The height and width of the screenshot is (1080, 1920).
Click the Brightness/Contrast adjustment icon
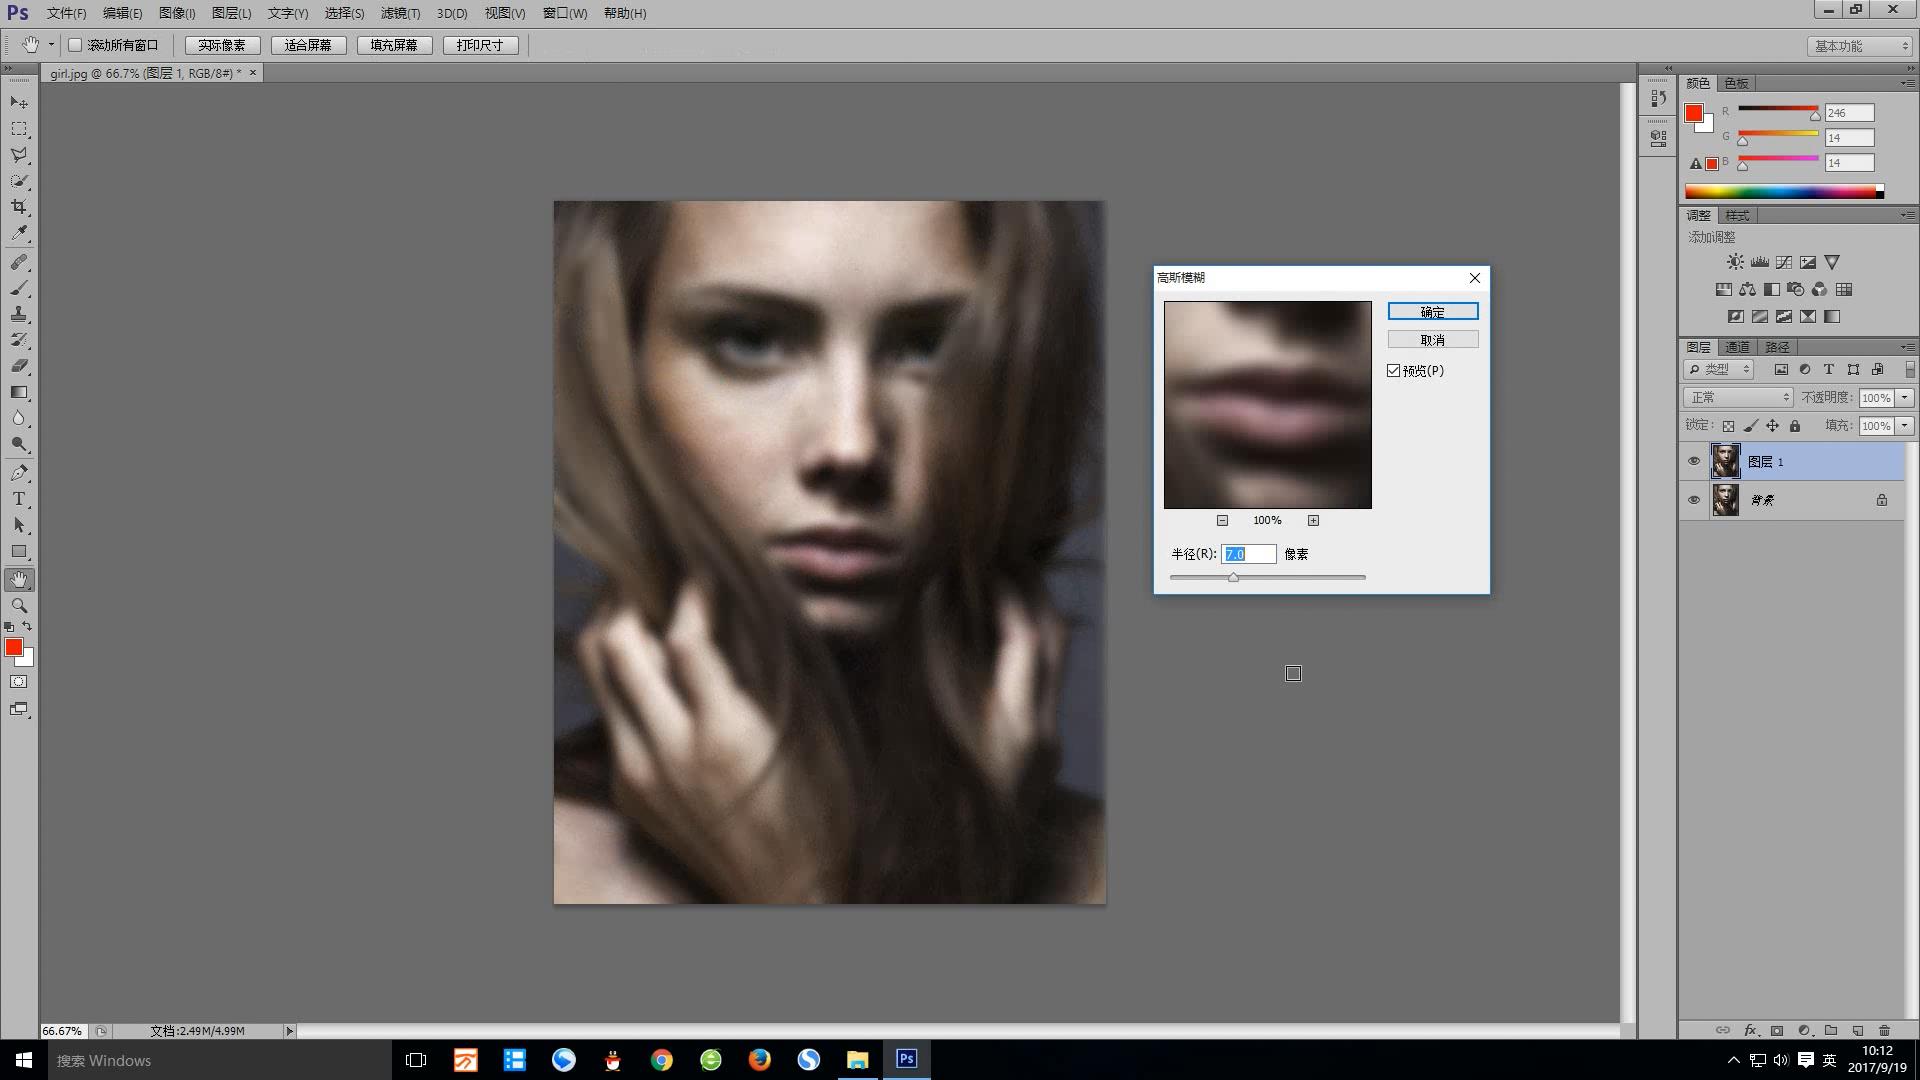tap(1735, 262)
